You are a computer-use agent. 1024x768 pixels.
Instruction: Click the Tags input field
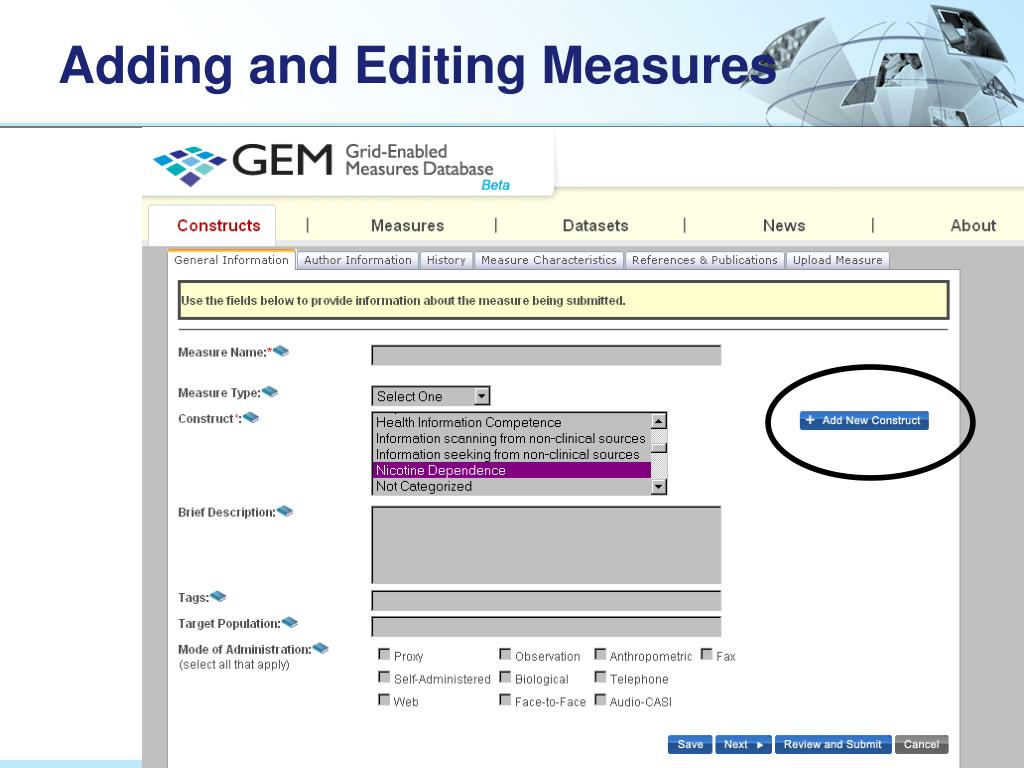pos(546,600)
